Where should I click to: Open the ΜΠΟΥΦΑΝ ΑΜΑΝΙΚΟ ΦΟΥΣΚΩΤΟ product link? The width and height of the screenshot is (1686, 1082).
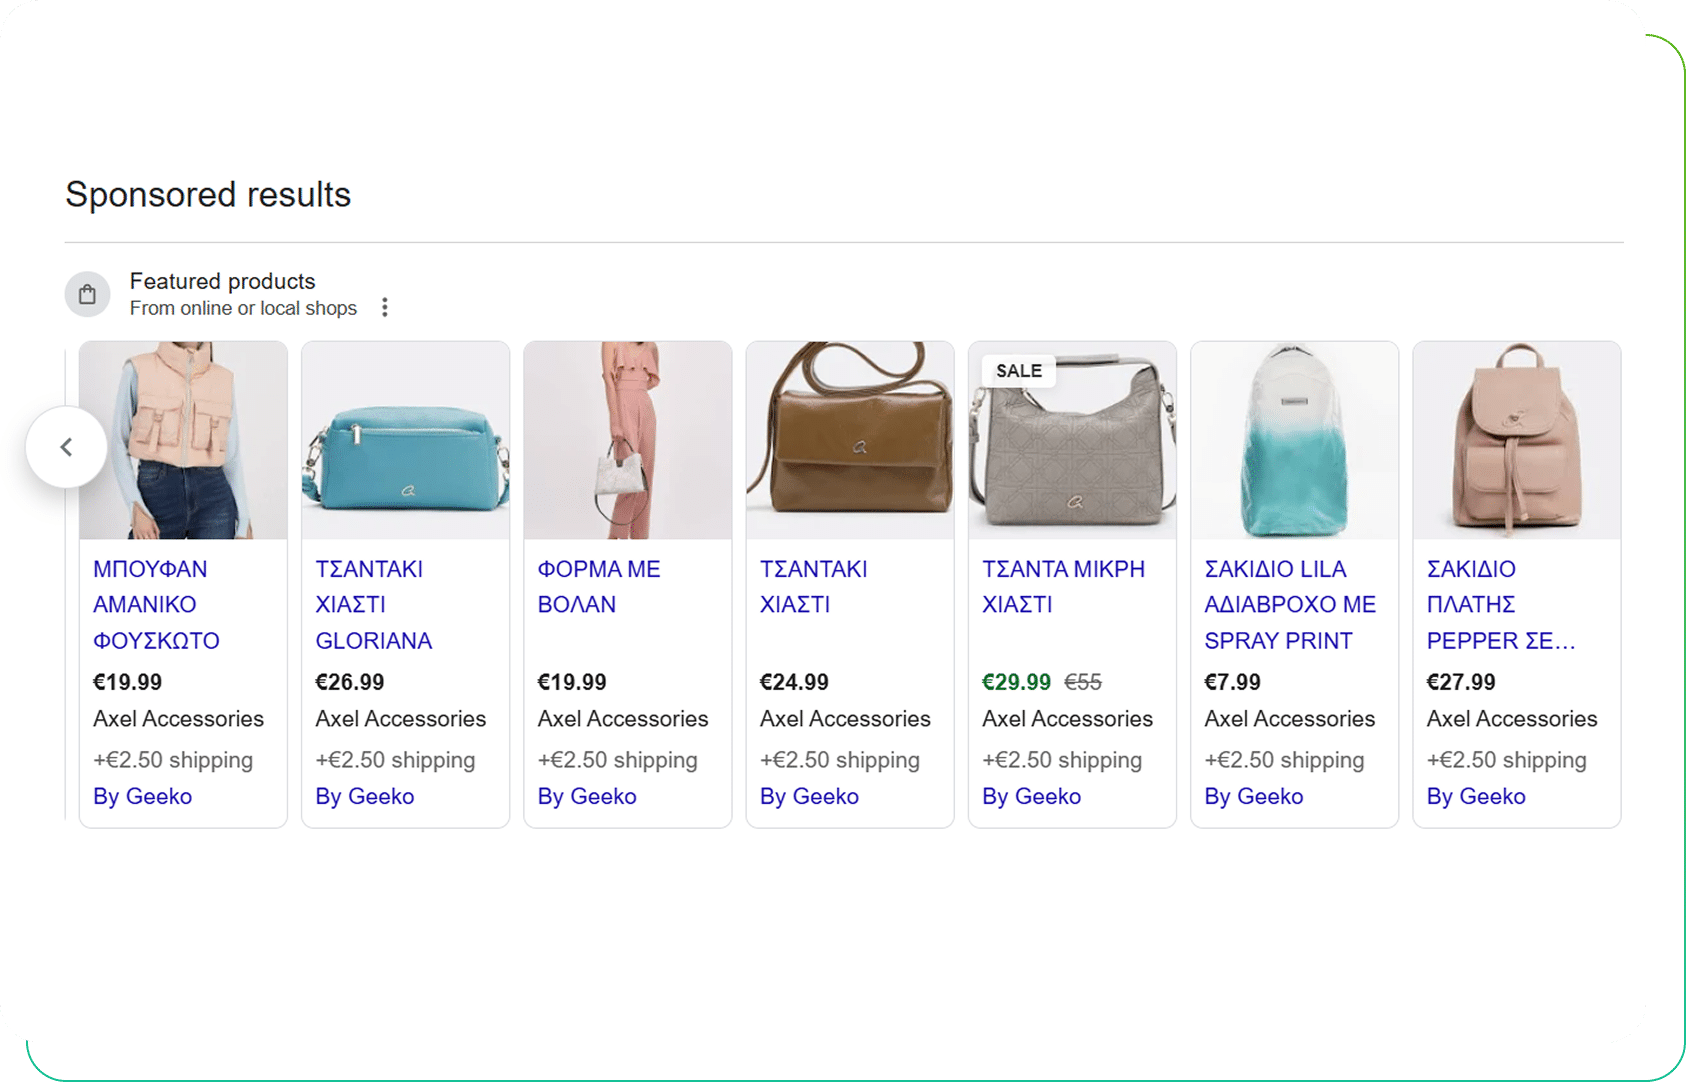[x=156, y=605]
